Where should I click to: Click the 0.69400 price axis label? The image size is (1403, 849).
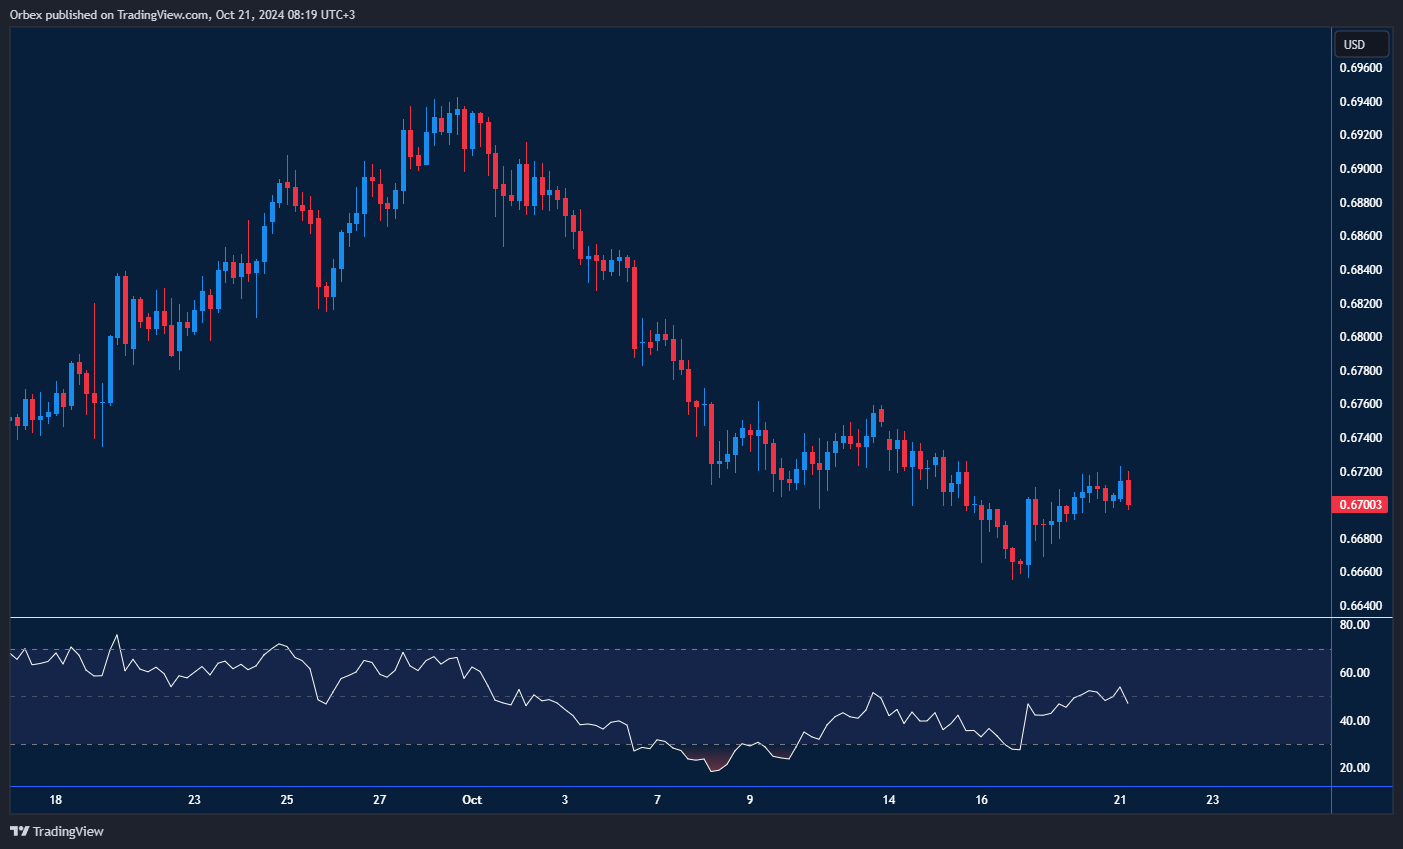coord(1361,102)
